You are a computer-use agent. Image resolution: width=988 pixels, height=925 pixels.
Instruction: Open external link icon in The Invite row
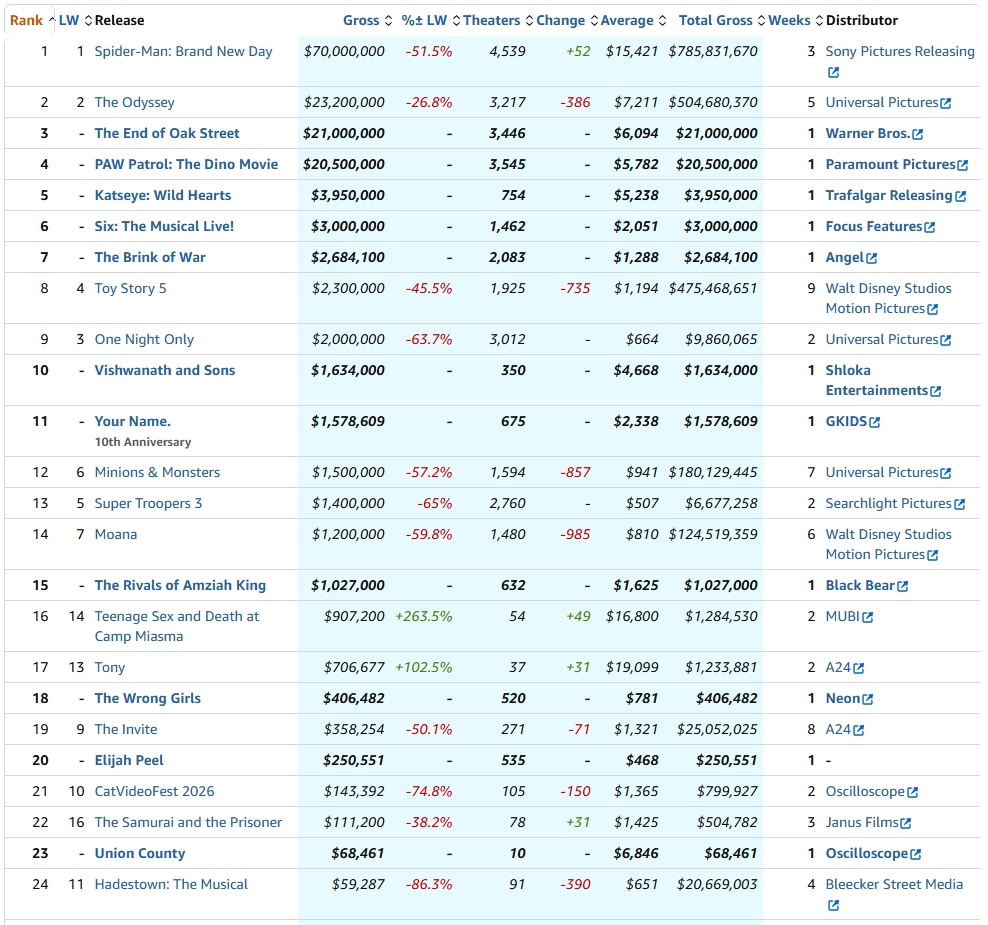[x=859, y=730]
